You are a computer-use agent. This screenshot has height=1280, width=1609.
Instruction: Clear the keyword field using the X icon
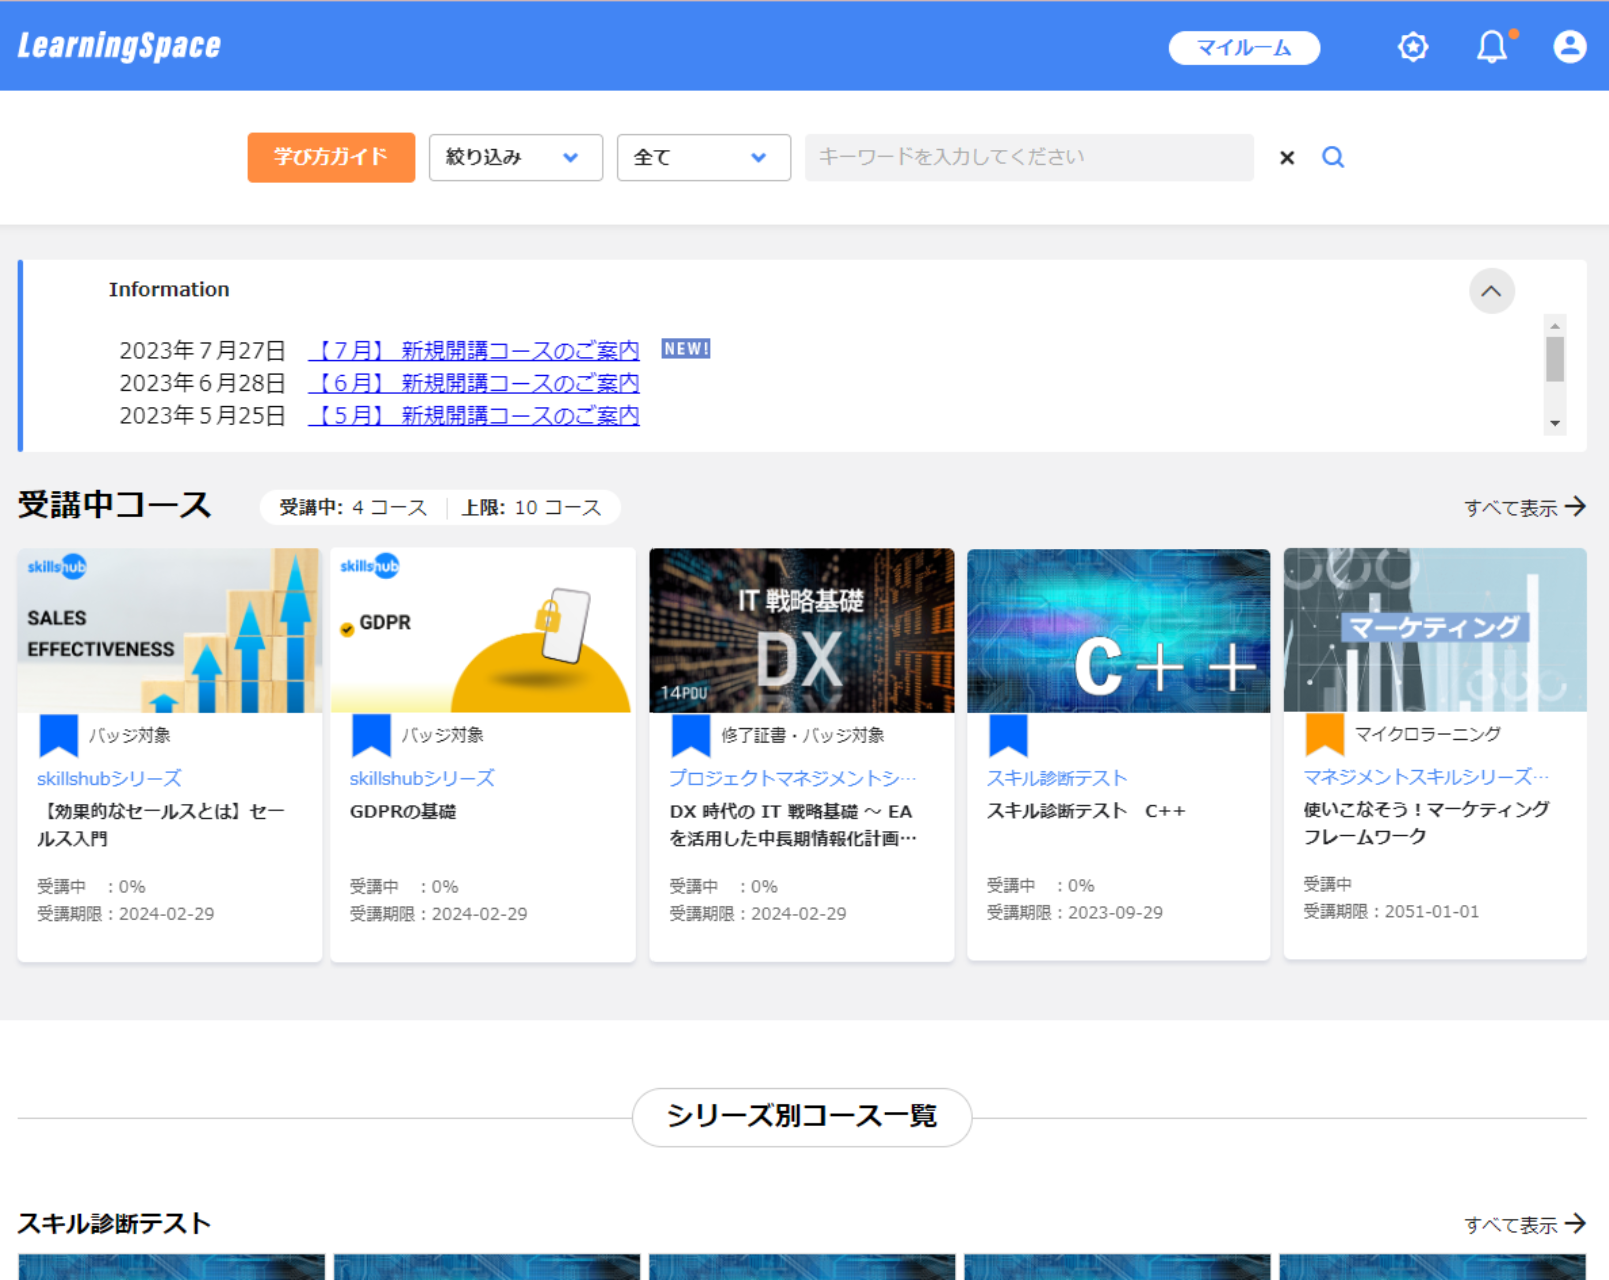point(1286,157)
